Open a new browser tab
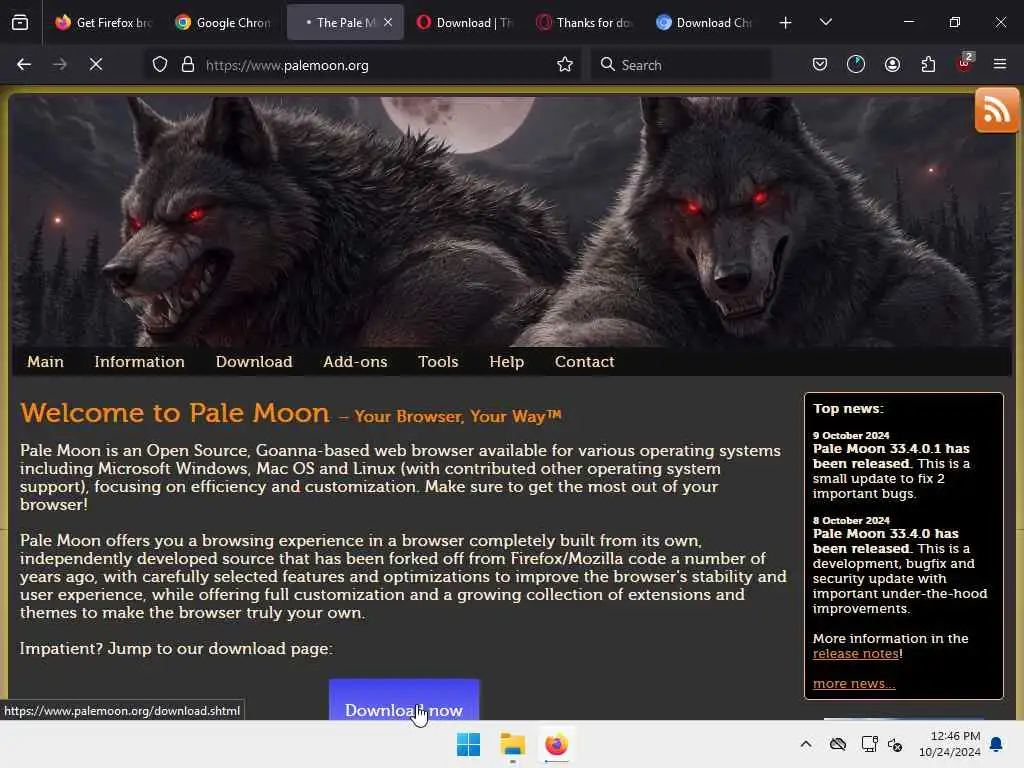 (x=786, y=23)
